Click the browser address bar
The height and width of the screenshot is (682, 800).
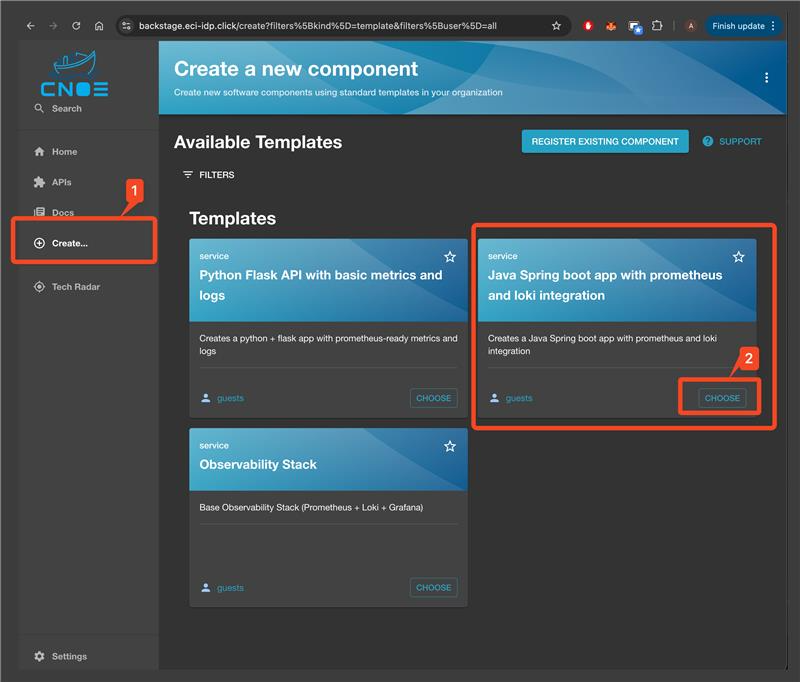[x=330, y=26]
